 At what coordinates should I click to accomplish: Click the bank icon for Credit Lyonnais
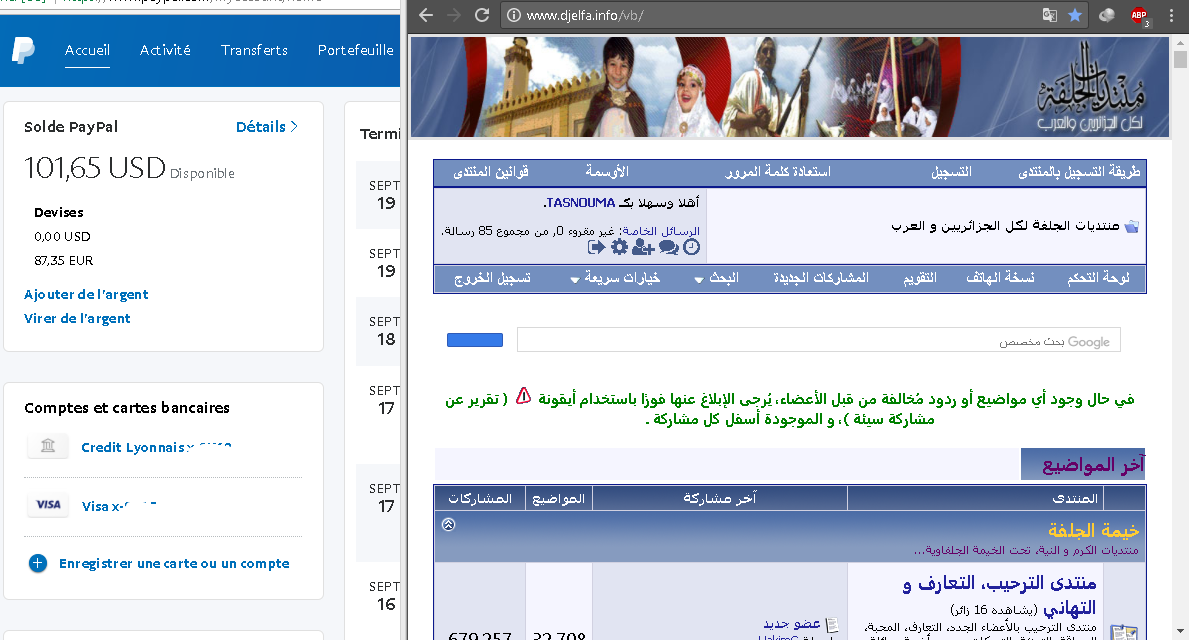(x=48, y=446)
